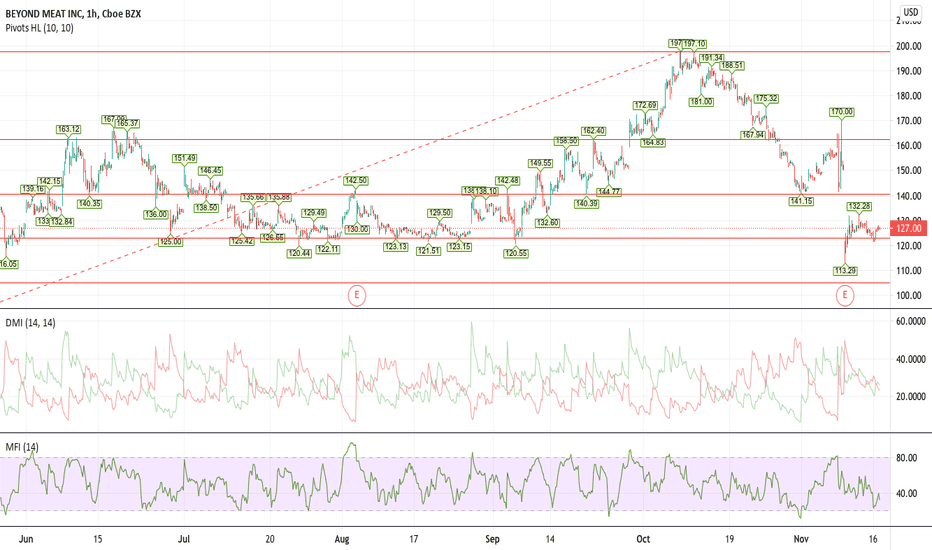This screenshot has width=932, height=550.
Task: Click the current price label 127.00
Action: pos(909,228)
